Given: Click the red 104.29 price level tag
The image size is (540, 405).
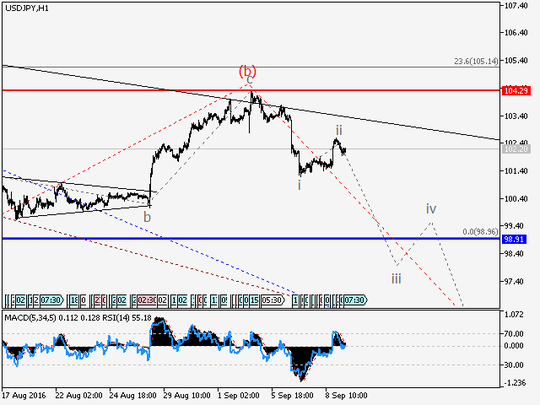Looking at the screenshot, I should click(516, 91).
